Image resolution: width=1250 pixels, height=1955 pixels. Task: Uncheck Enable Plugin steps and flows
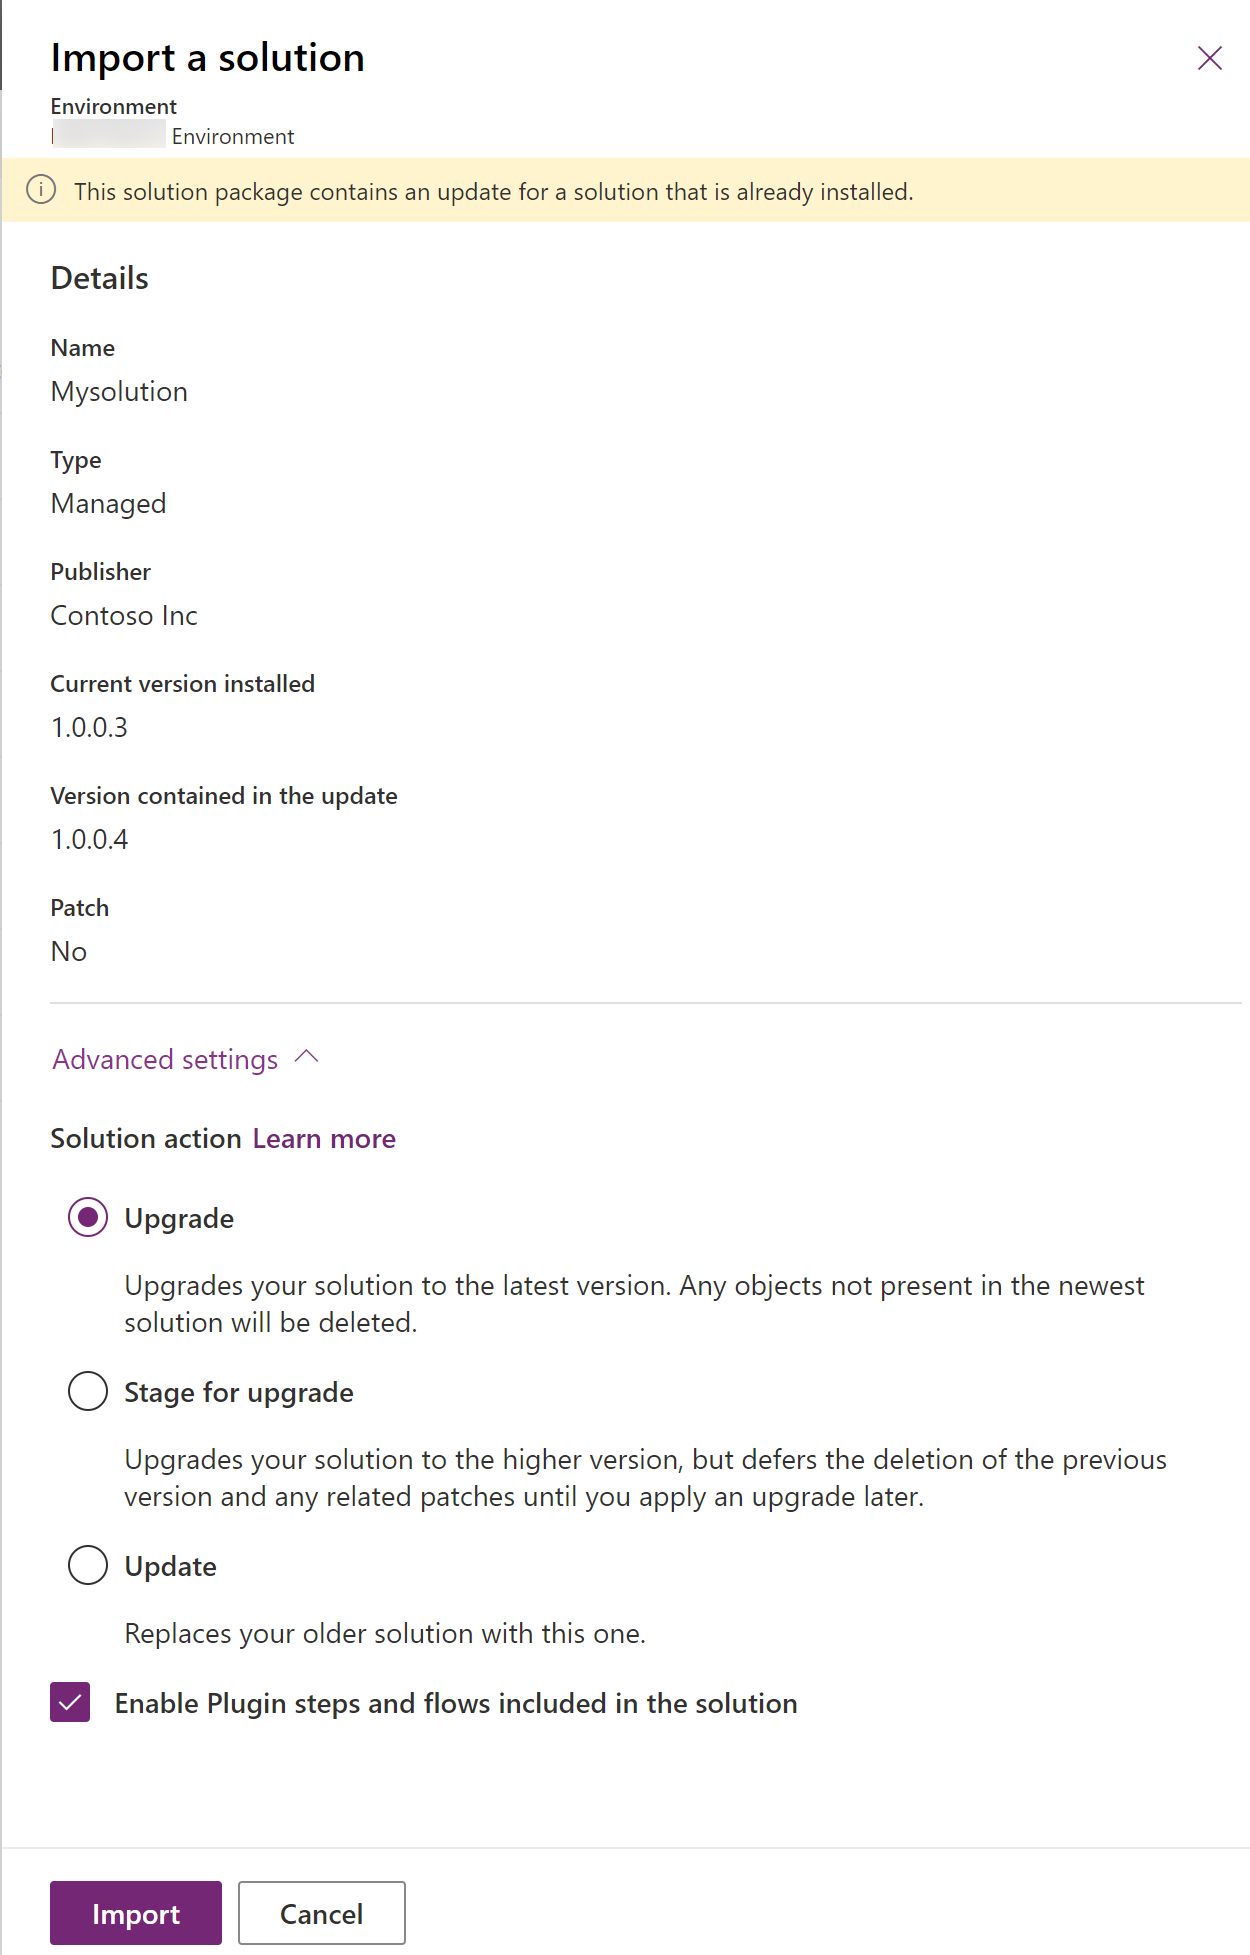pos(68,1702)
